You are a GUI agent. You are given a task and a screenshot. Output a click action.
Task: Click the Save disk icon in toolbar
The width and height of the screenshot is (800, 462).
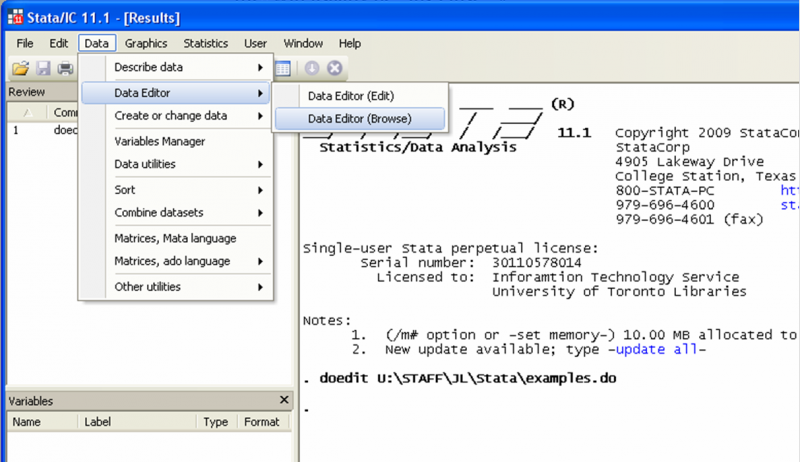point(43,68)
